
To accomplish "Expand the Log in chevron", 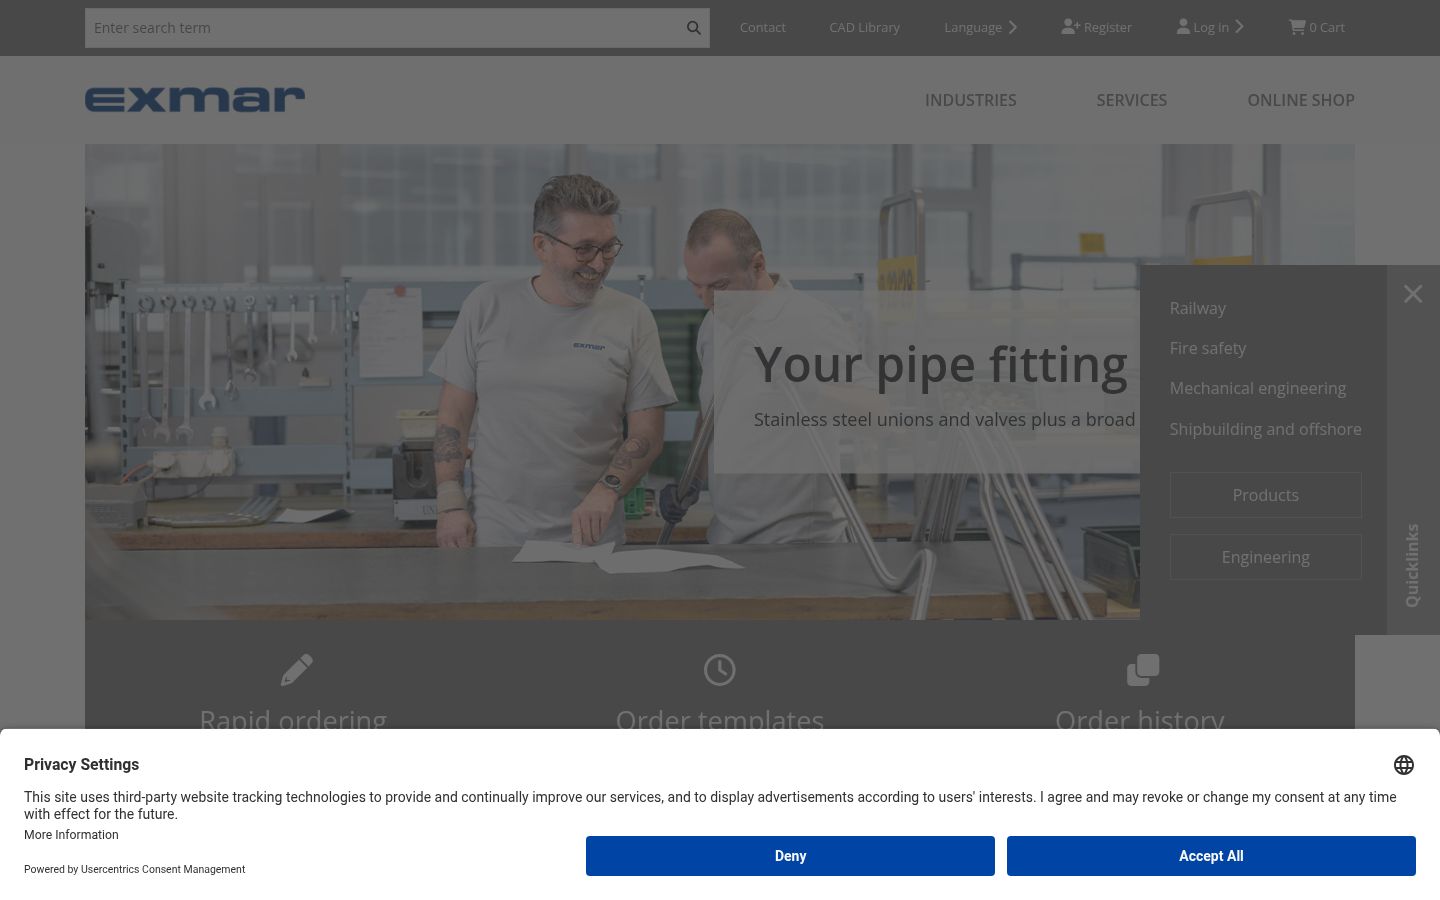I will [1239, 27].
